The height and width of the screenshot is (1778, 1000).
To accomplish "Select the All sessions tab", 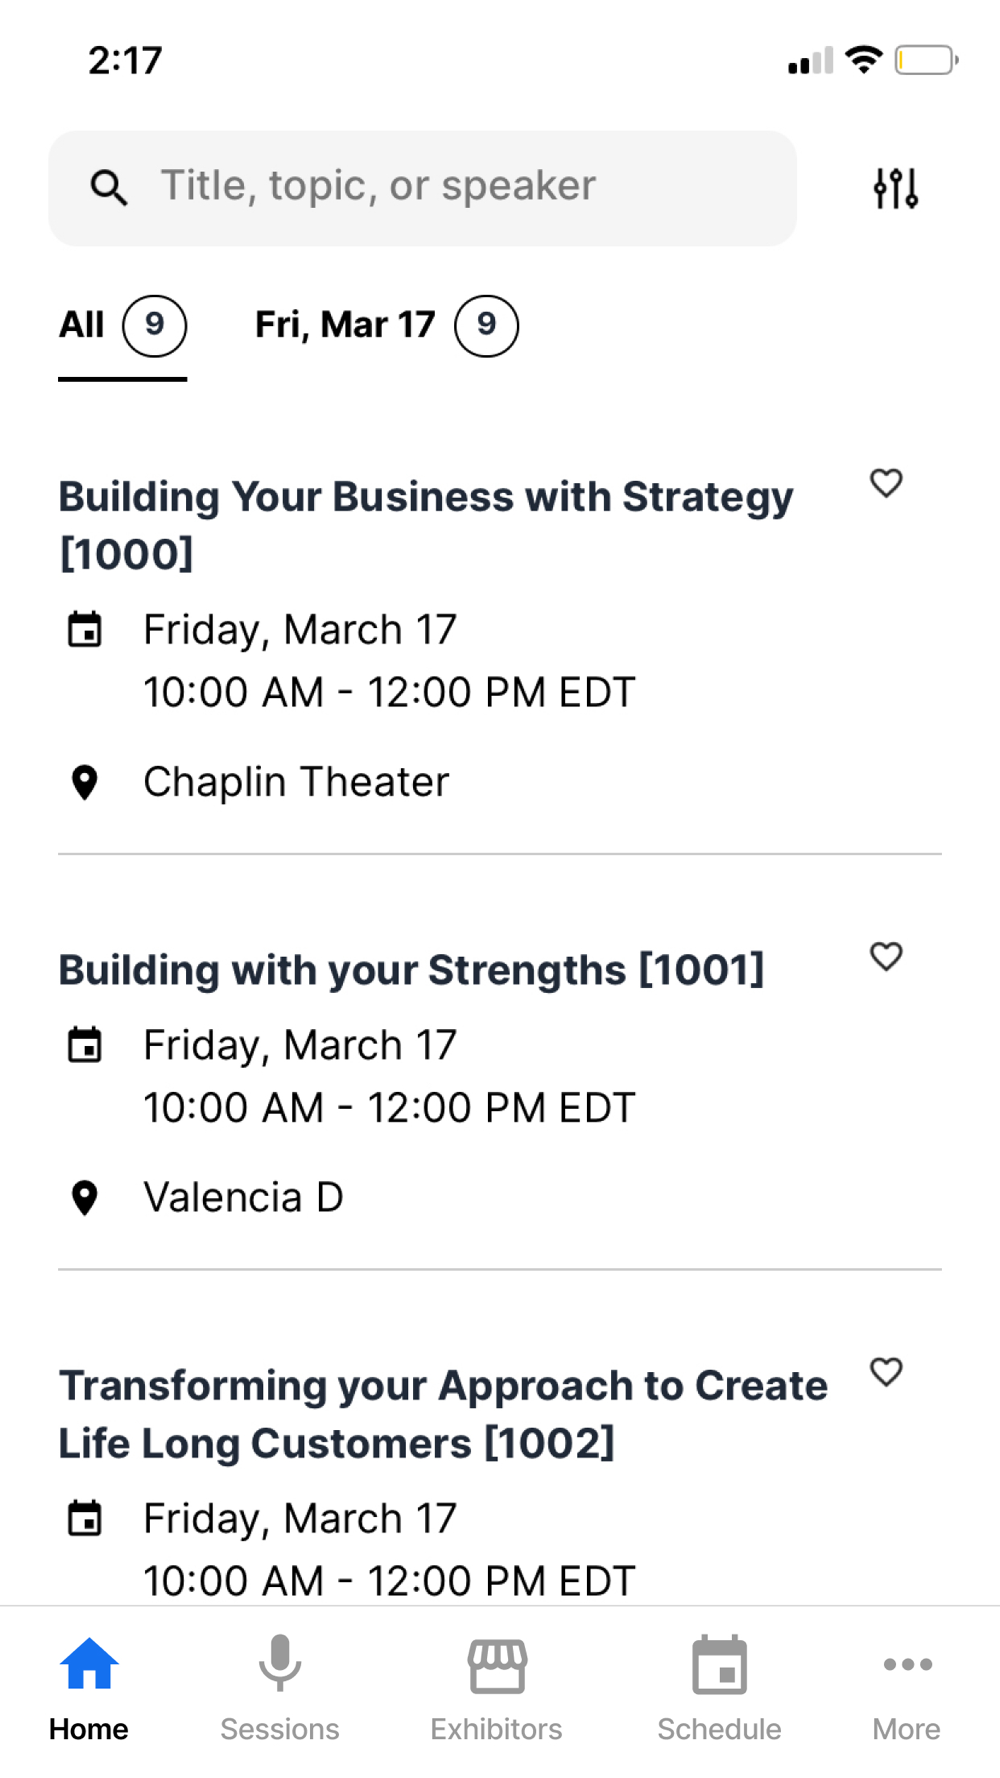I will [122, 325].
